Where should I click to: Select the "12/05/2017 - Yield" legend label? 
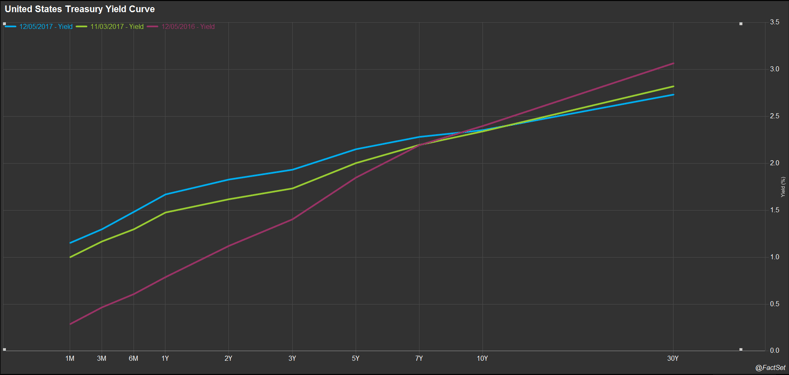(46, 26)
